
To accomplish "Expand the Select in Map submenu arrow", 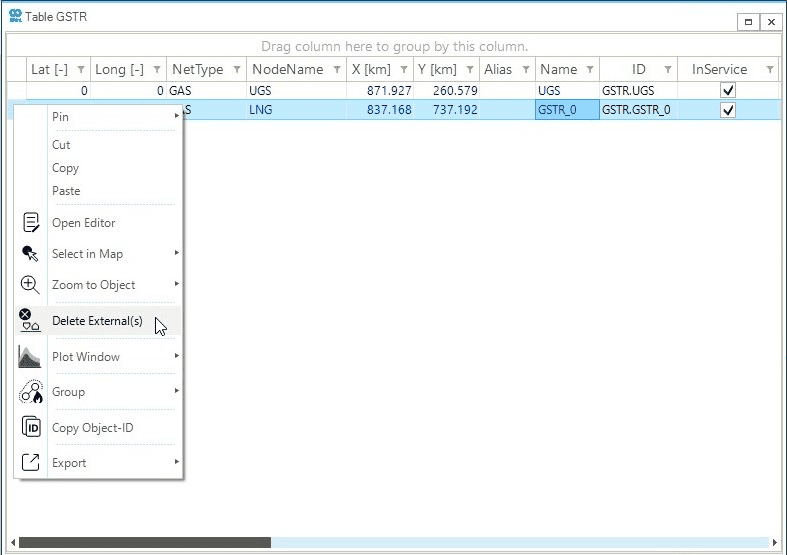I will (177, 253).
